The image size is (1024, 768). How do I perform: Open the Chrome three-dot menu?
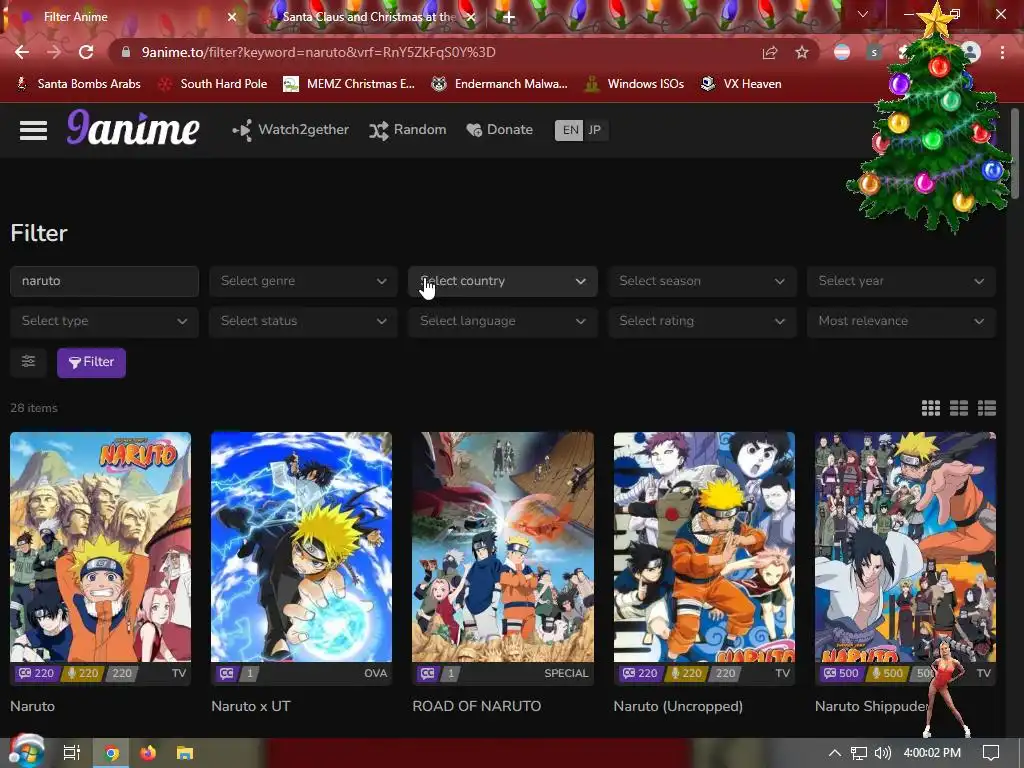click(1002, 52)
